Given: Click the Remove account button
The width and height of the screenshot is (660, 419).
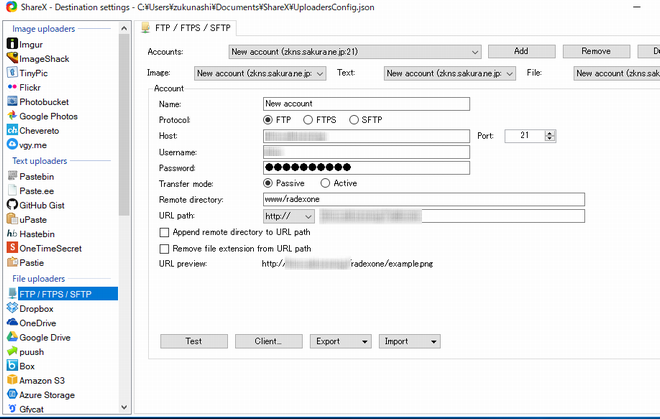Looking at the screenshot, I should click(596, 51).
